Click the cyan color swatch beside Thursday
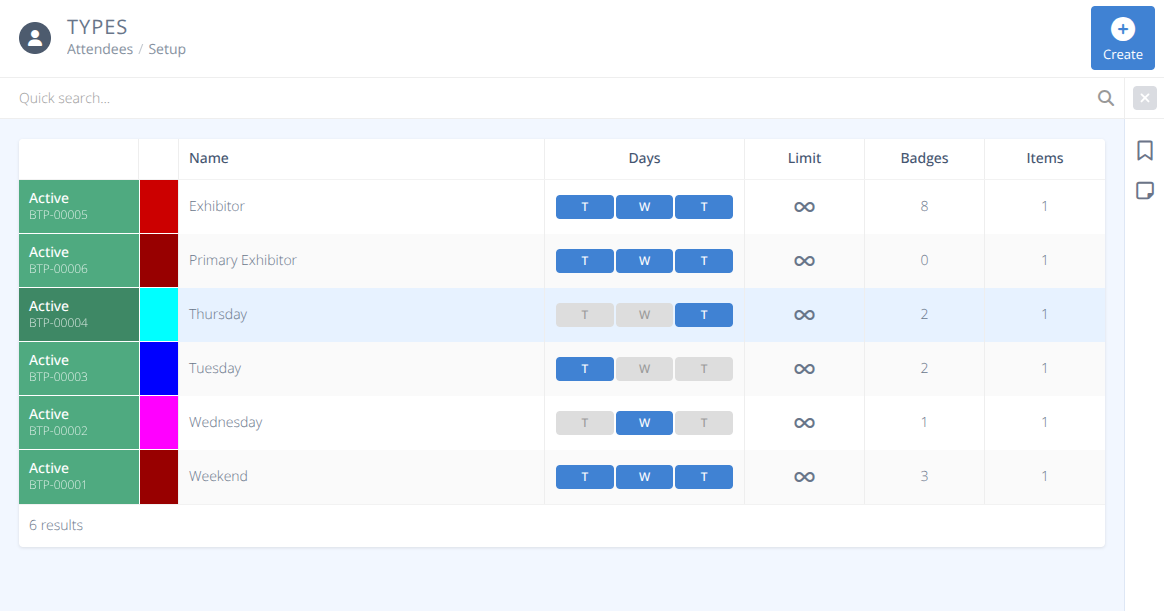The height and width of the screenshot is (611, 1164). coord(159,314)
